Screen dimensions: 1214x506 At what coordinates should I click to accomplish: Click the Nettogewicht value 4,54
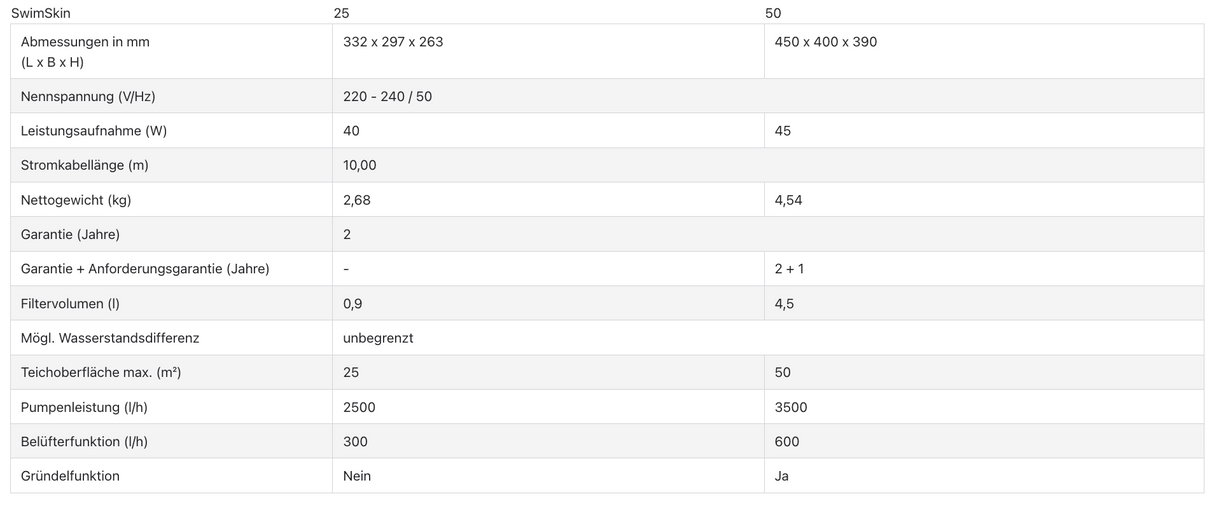[788, 200]
